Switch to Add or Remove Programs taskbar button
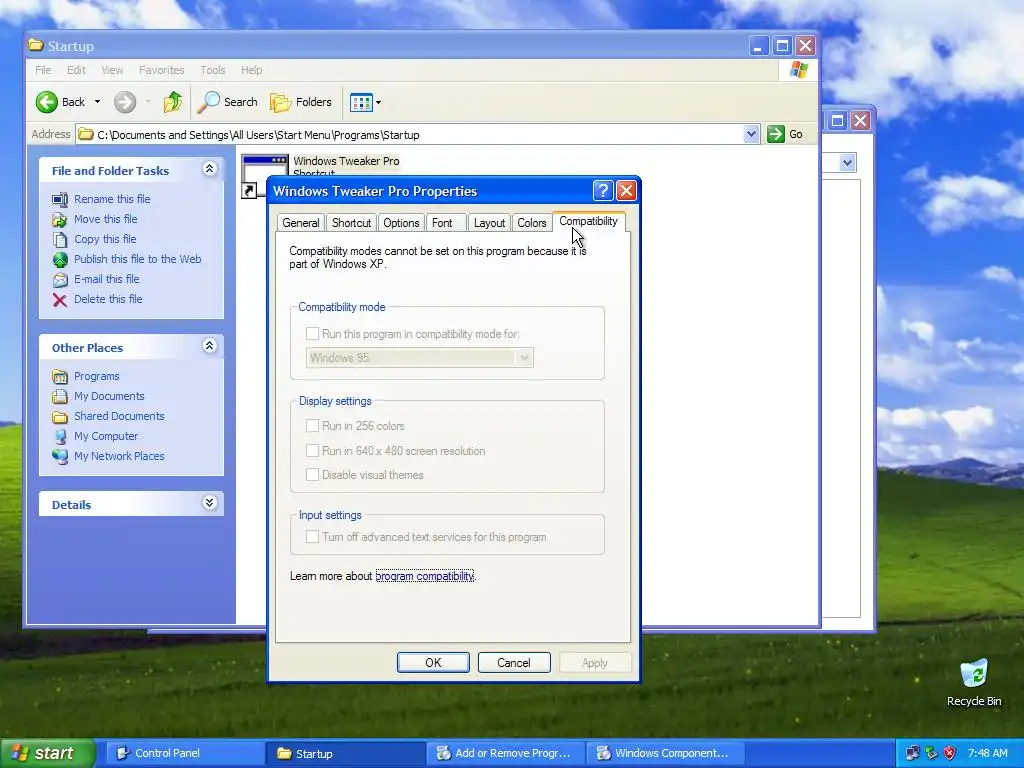 (506, 753)
